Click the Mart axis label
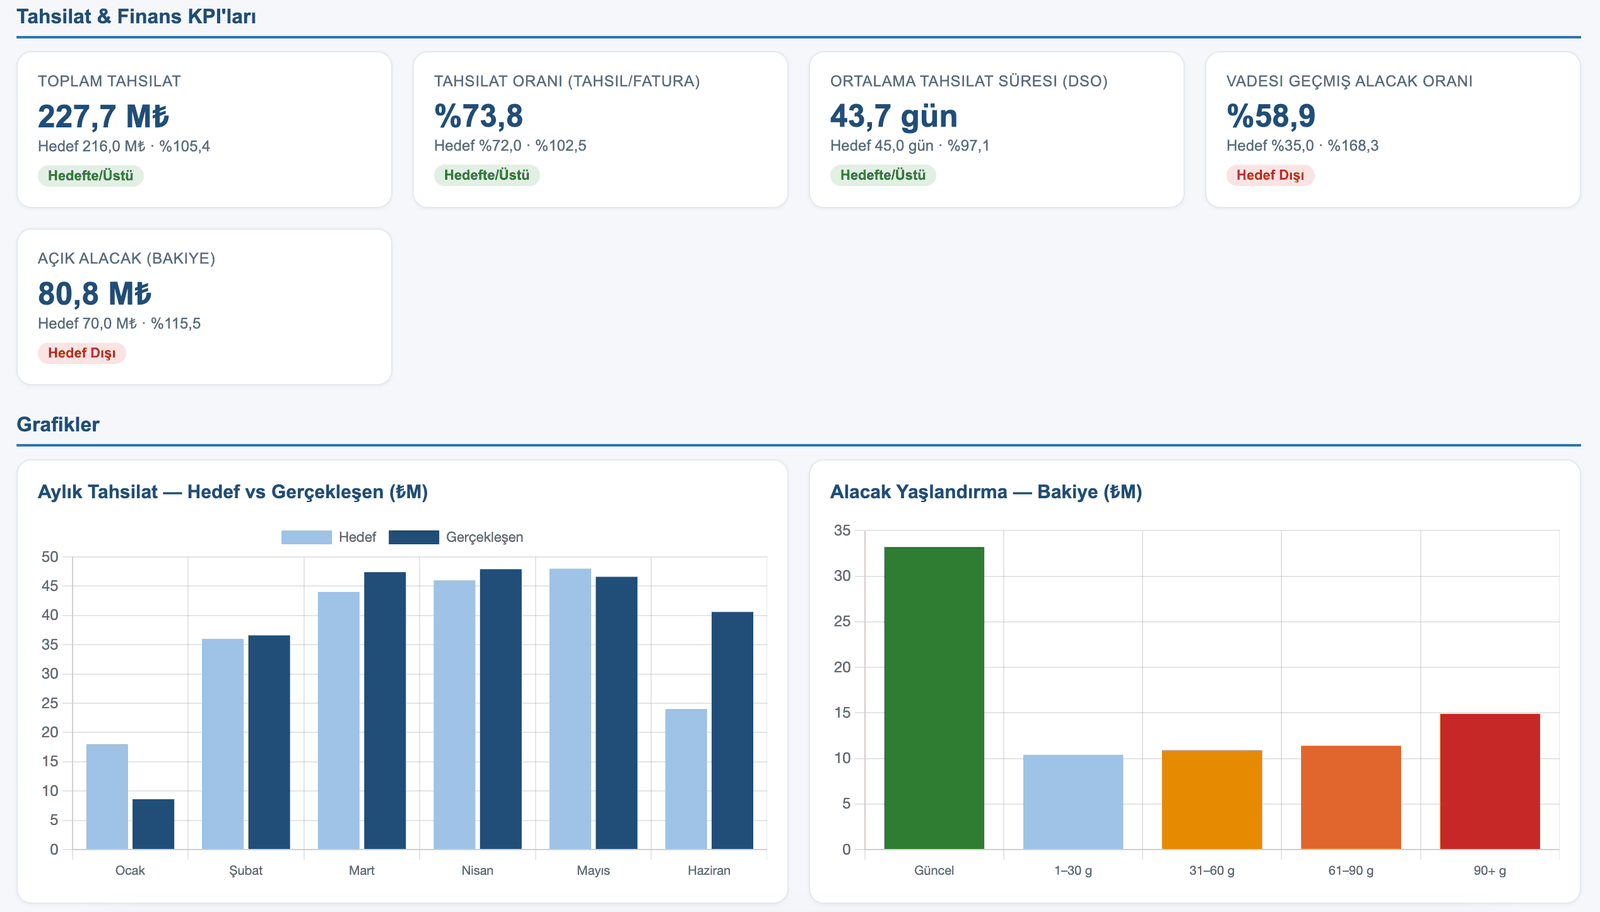 (x=362, y=871)
